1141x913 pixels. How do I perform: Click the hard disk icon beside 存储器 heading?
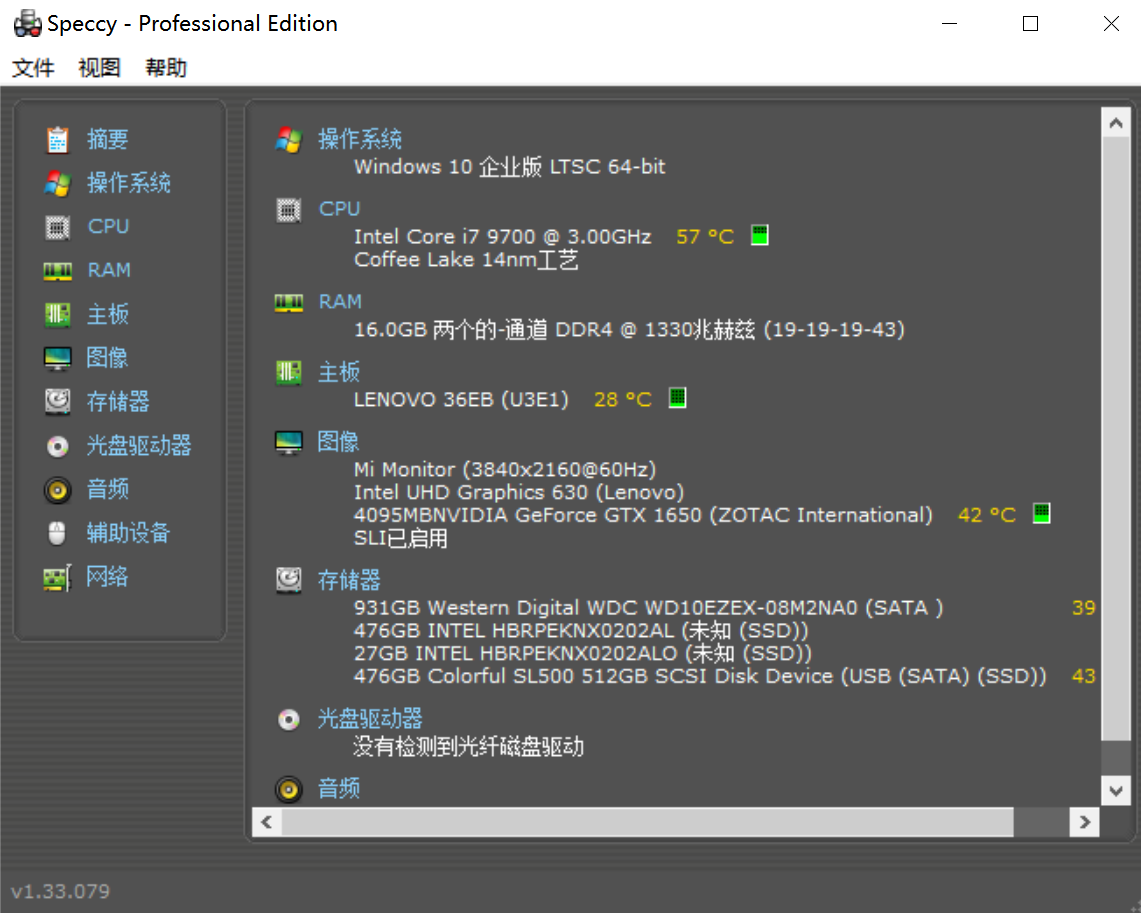(x=289, y=581)
